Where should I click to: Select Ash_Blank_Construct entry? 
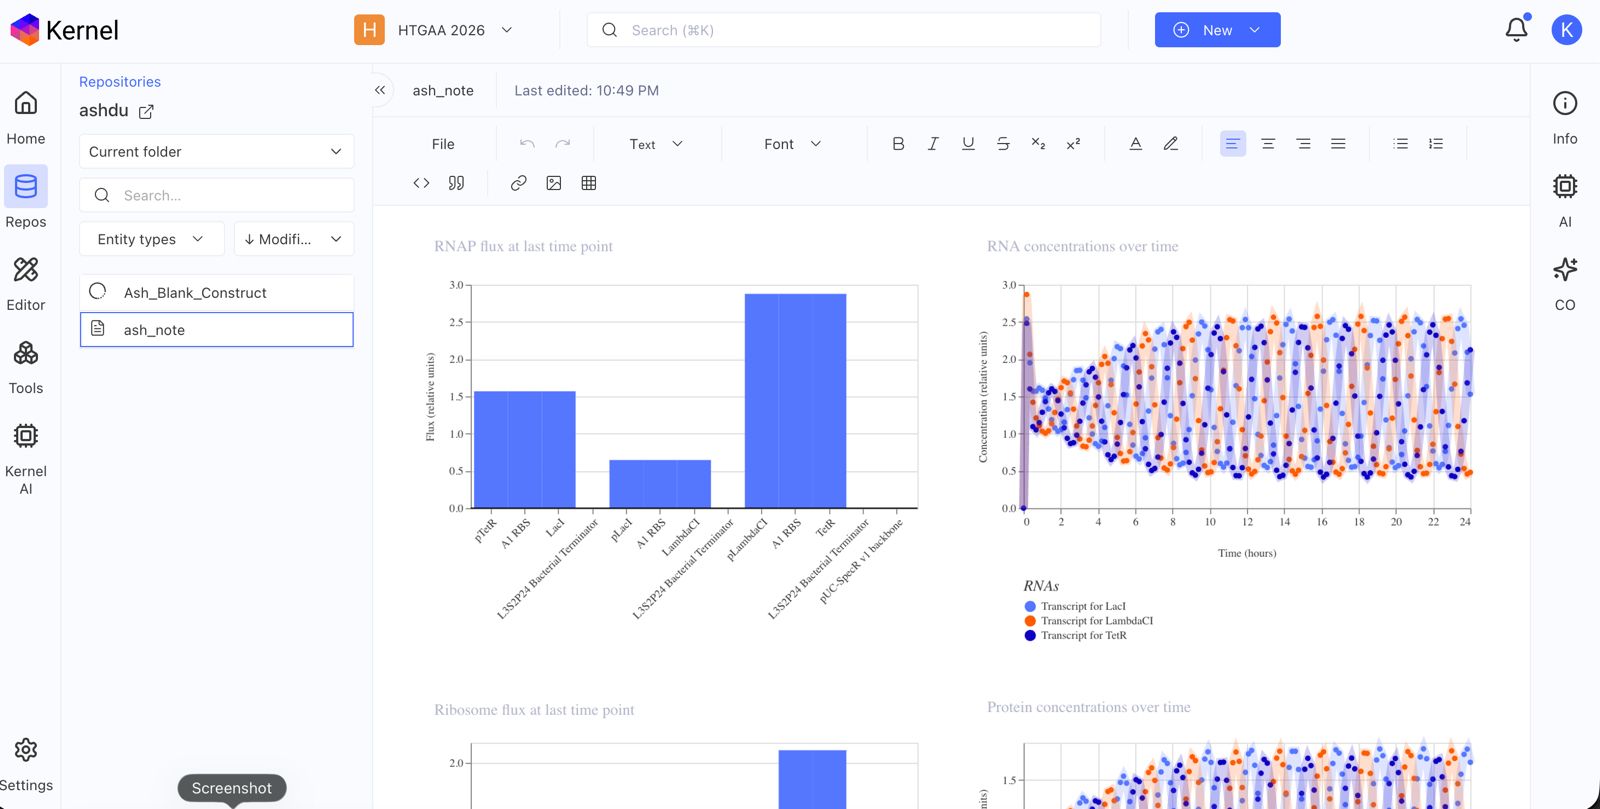pyautogui.click(x=216, y=292)
